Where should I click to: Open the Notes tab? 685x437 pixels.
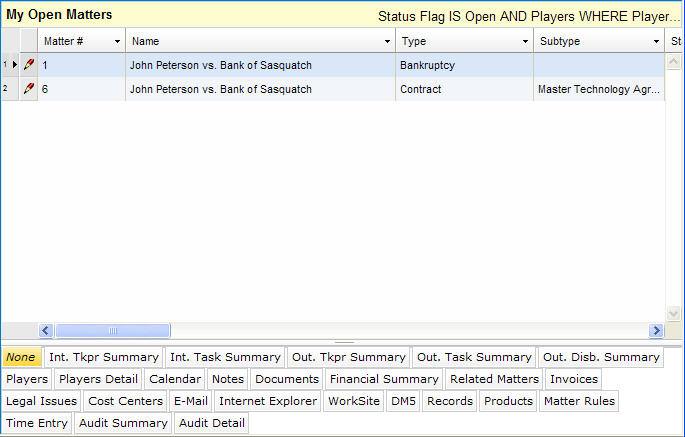click(228, 379)
